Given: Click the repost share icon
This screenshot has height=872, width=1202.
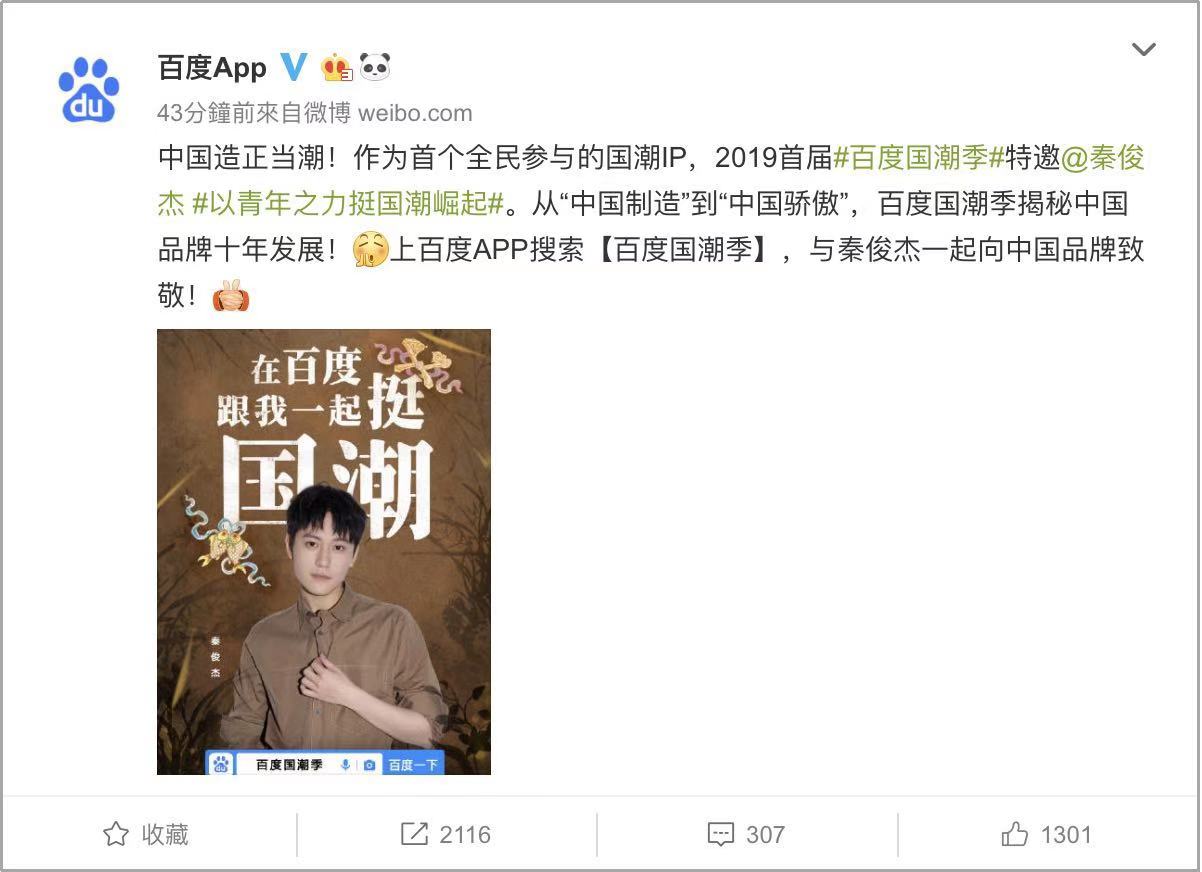Looking at the screenshot, I should point(414,834).
